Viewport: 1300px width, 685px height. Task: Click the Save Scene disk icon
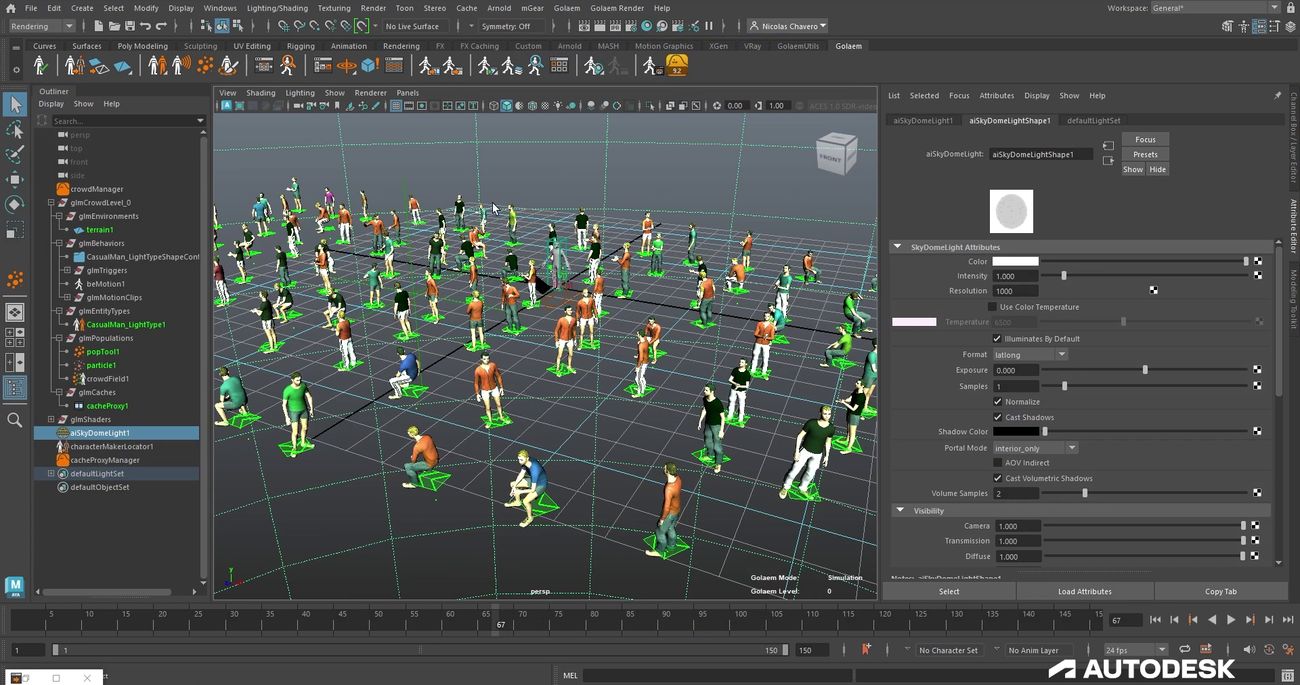[130, 26]
